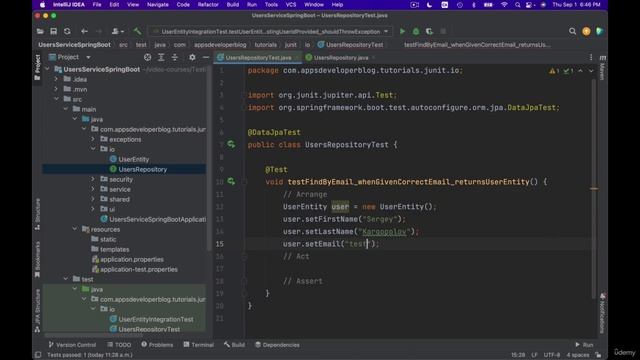The image size is (640, 360).
Task: Click run gutter icon beside test method
Action: [231, 182]
